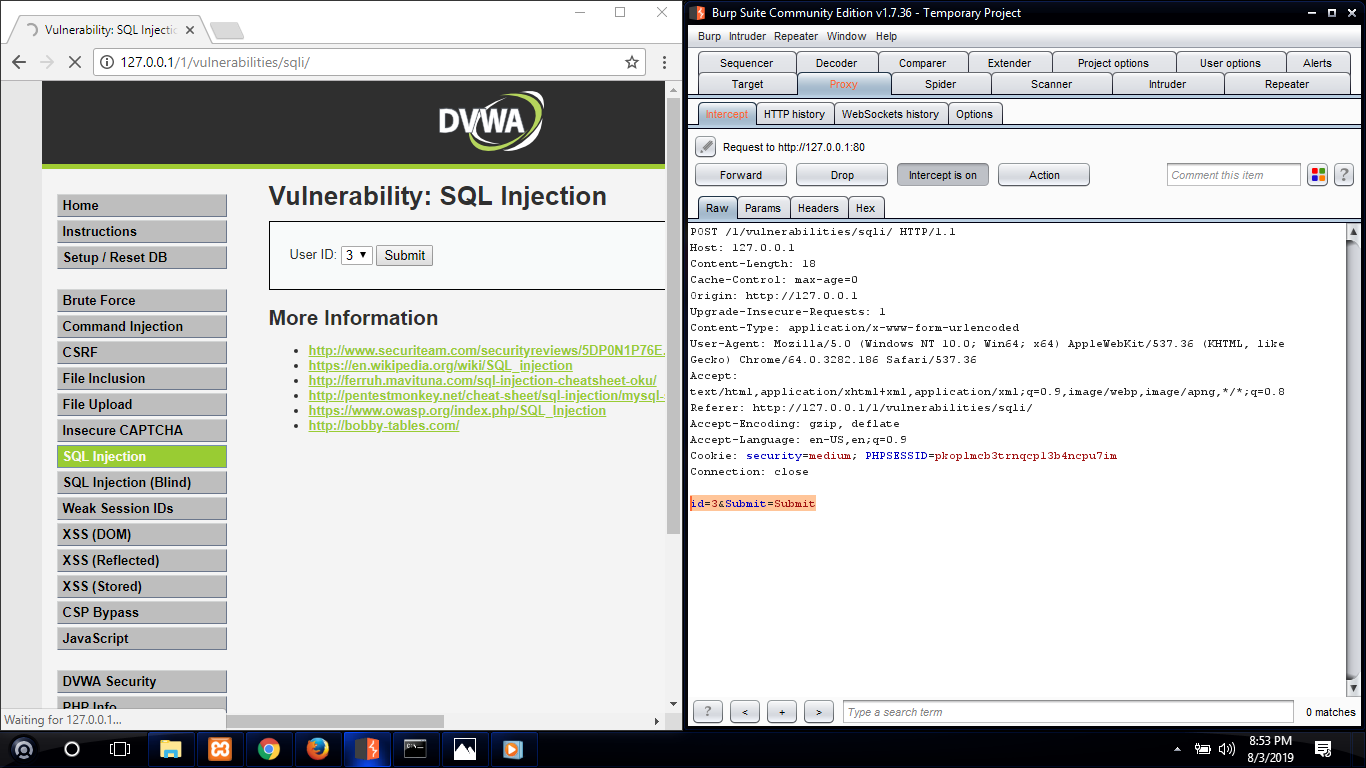The height and width of the screenshot is (768, 1366).
Task: Click the Submit button on the DVWA form
Action: [405, 255]
